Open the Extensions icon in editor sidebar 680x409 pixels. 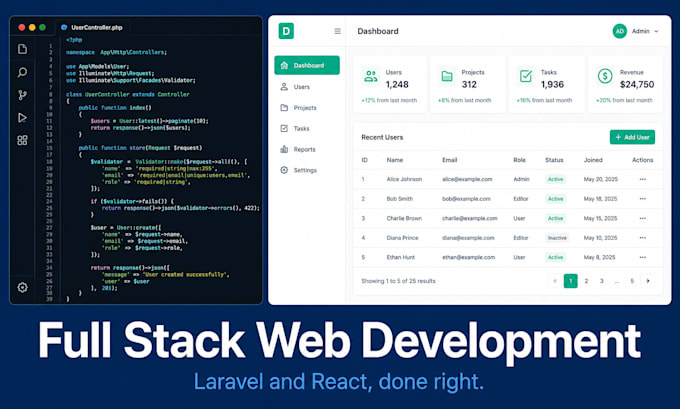[x=22, y=140]
